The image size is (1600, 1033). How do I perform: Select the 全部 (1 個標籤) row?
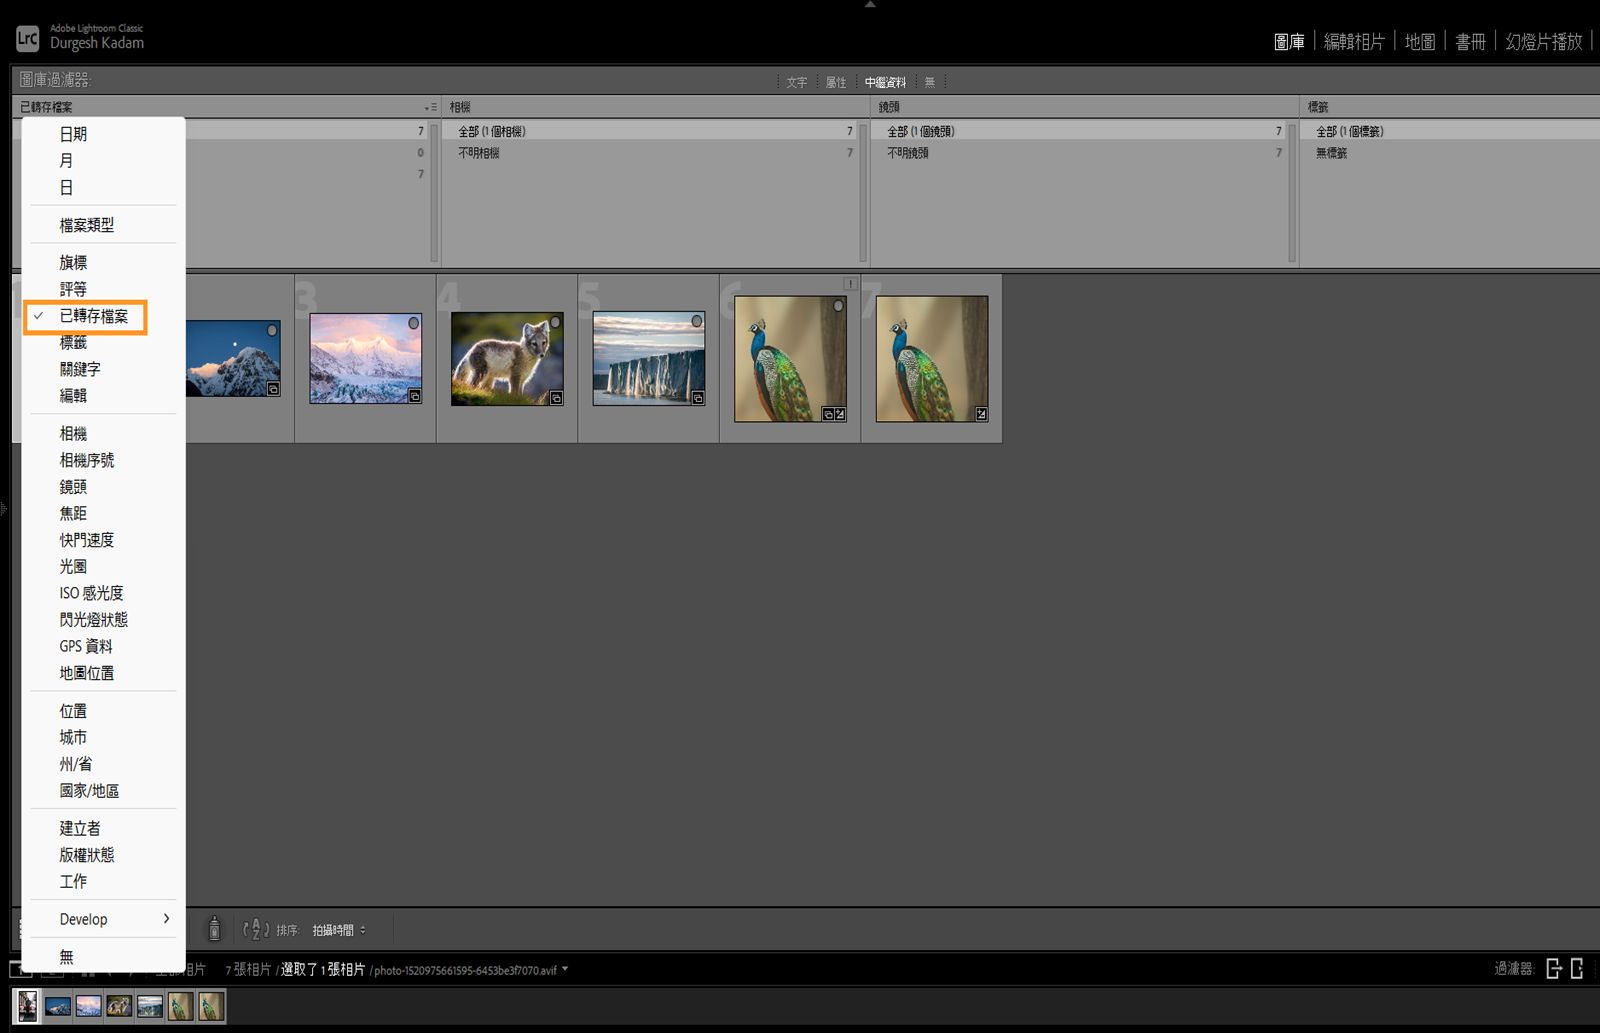[1450, 131]
